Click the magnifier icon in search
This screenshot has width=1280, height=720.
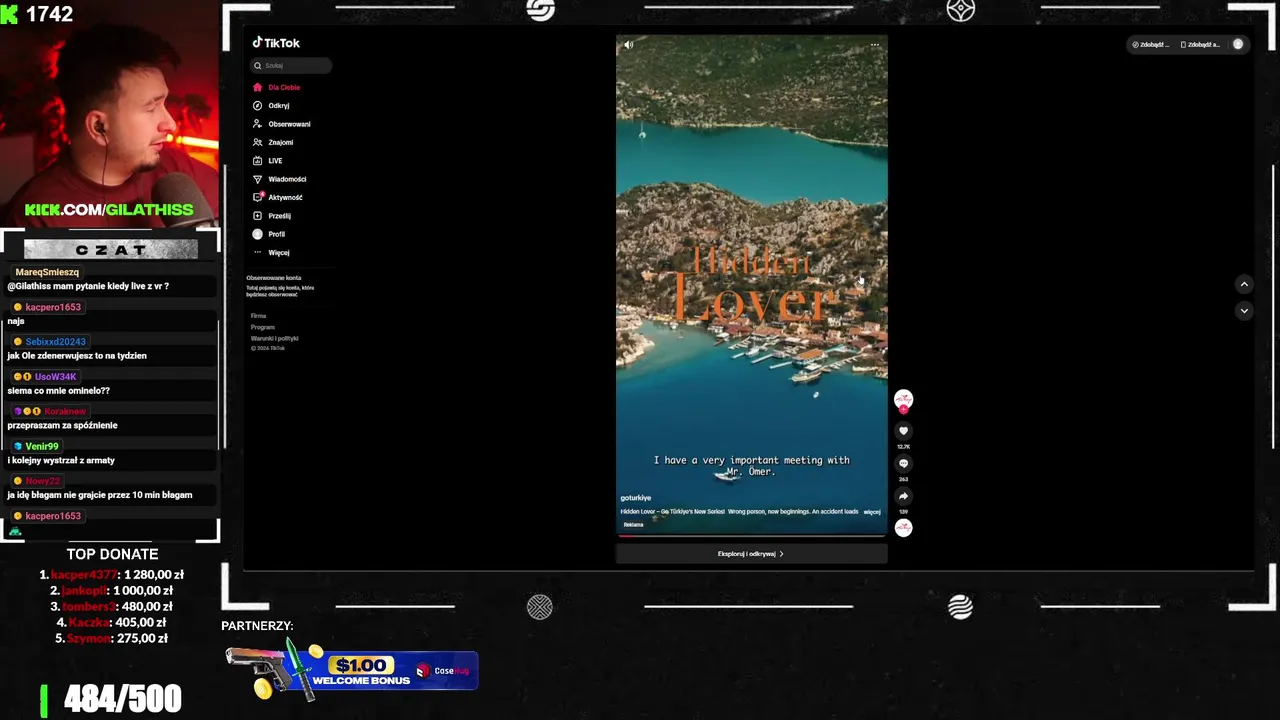click(257, 65)
